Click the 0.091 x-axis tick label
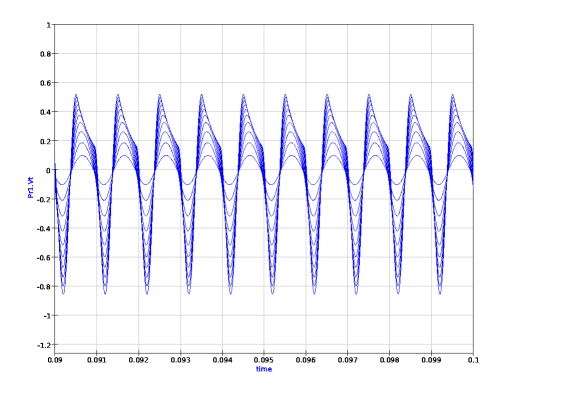Screen dimensions: 585x413 pos(97,360)
